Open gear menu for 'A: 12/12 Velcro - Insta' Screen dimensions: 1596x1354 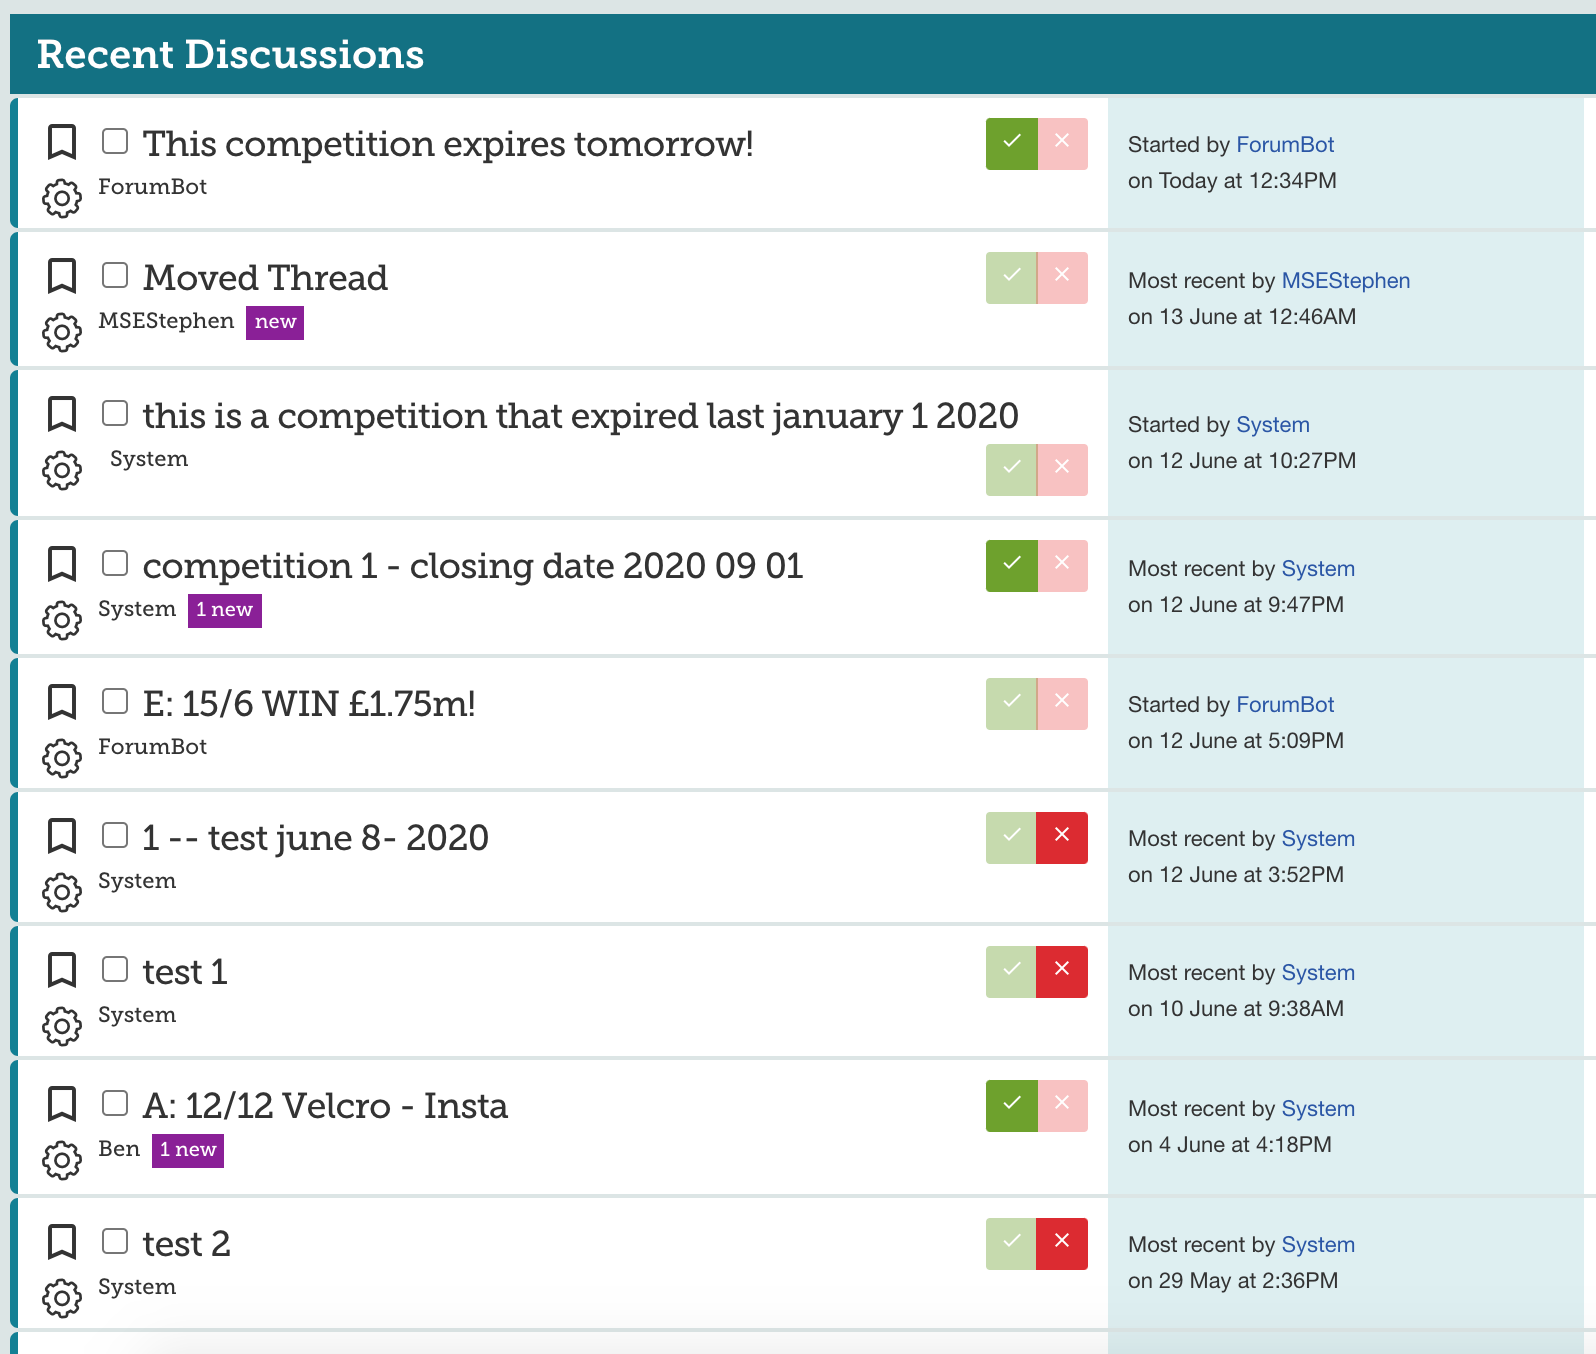pyautogui.click(x=62, y=1160)
